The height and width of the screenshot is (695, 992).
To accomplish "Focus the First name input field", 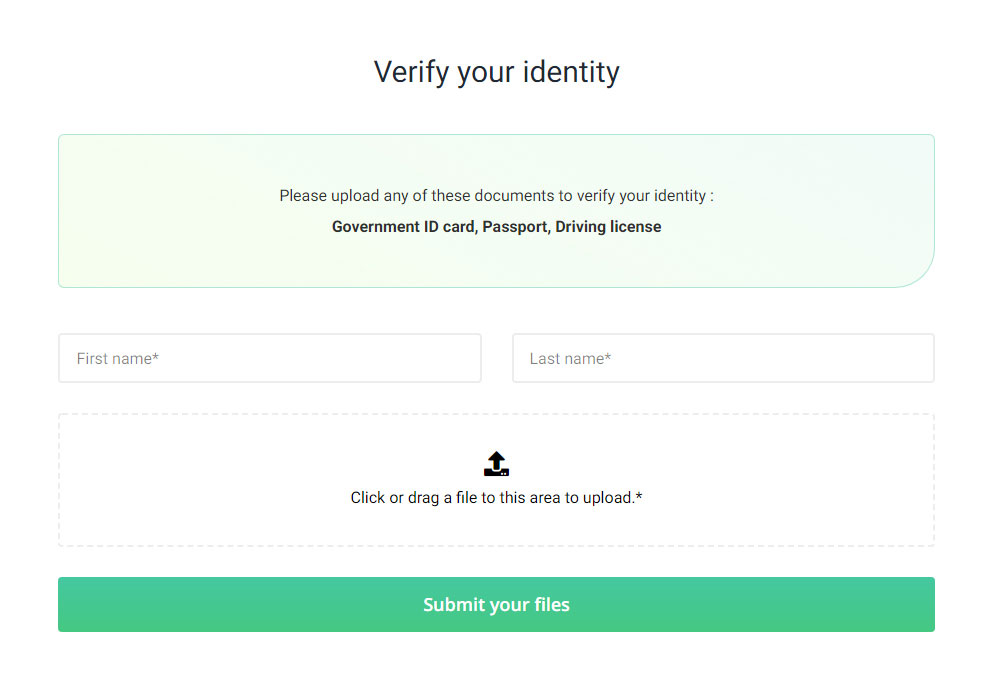I will 270,358.
